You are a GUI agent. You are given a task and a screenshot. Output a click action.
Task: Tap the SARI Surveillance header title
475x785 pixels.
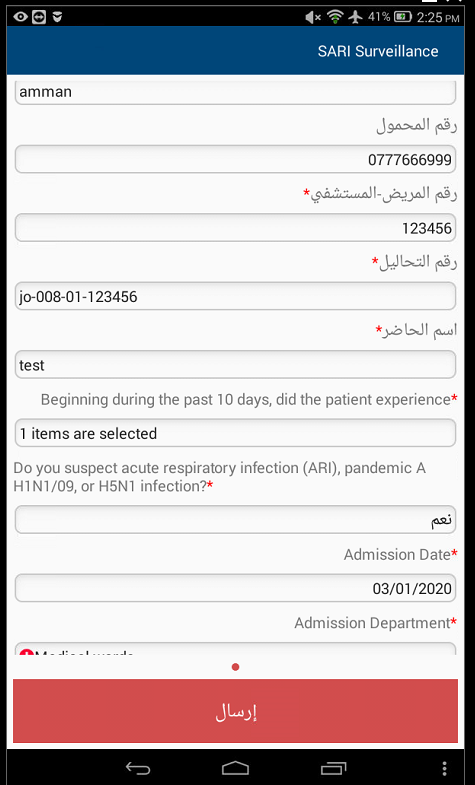tap(378, 51)
